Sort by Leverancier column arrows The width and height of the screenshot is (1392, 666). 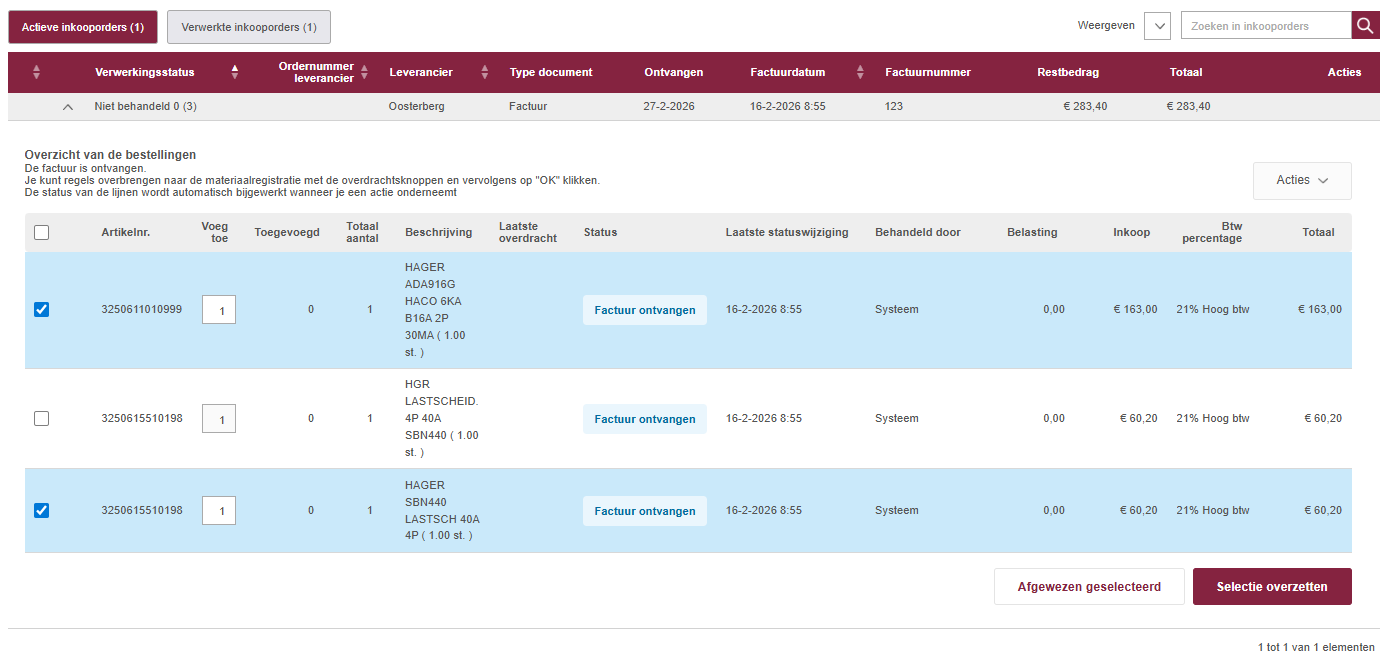(x=485, y=72)
